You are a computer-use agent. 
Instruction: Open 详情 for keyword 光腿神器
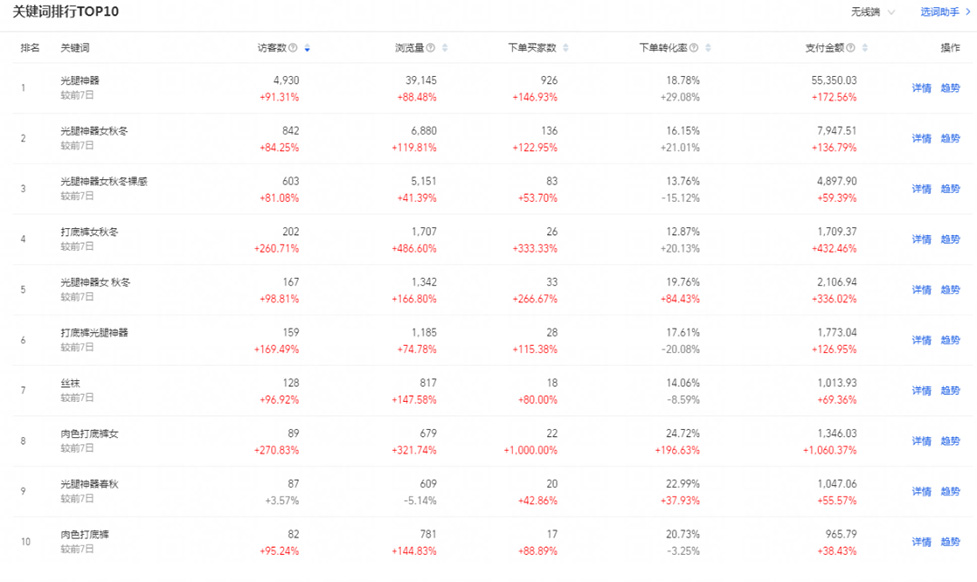[x=921, y=88]
